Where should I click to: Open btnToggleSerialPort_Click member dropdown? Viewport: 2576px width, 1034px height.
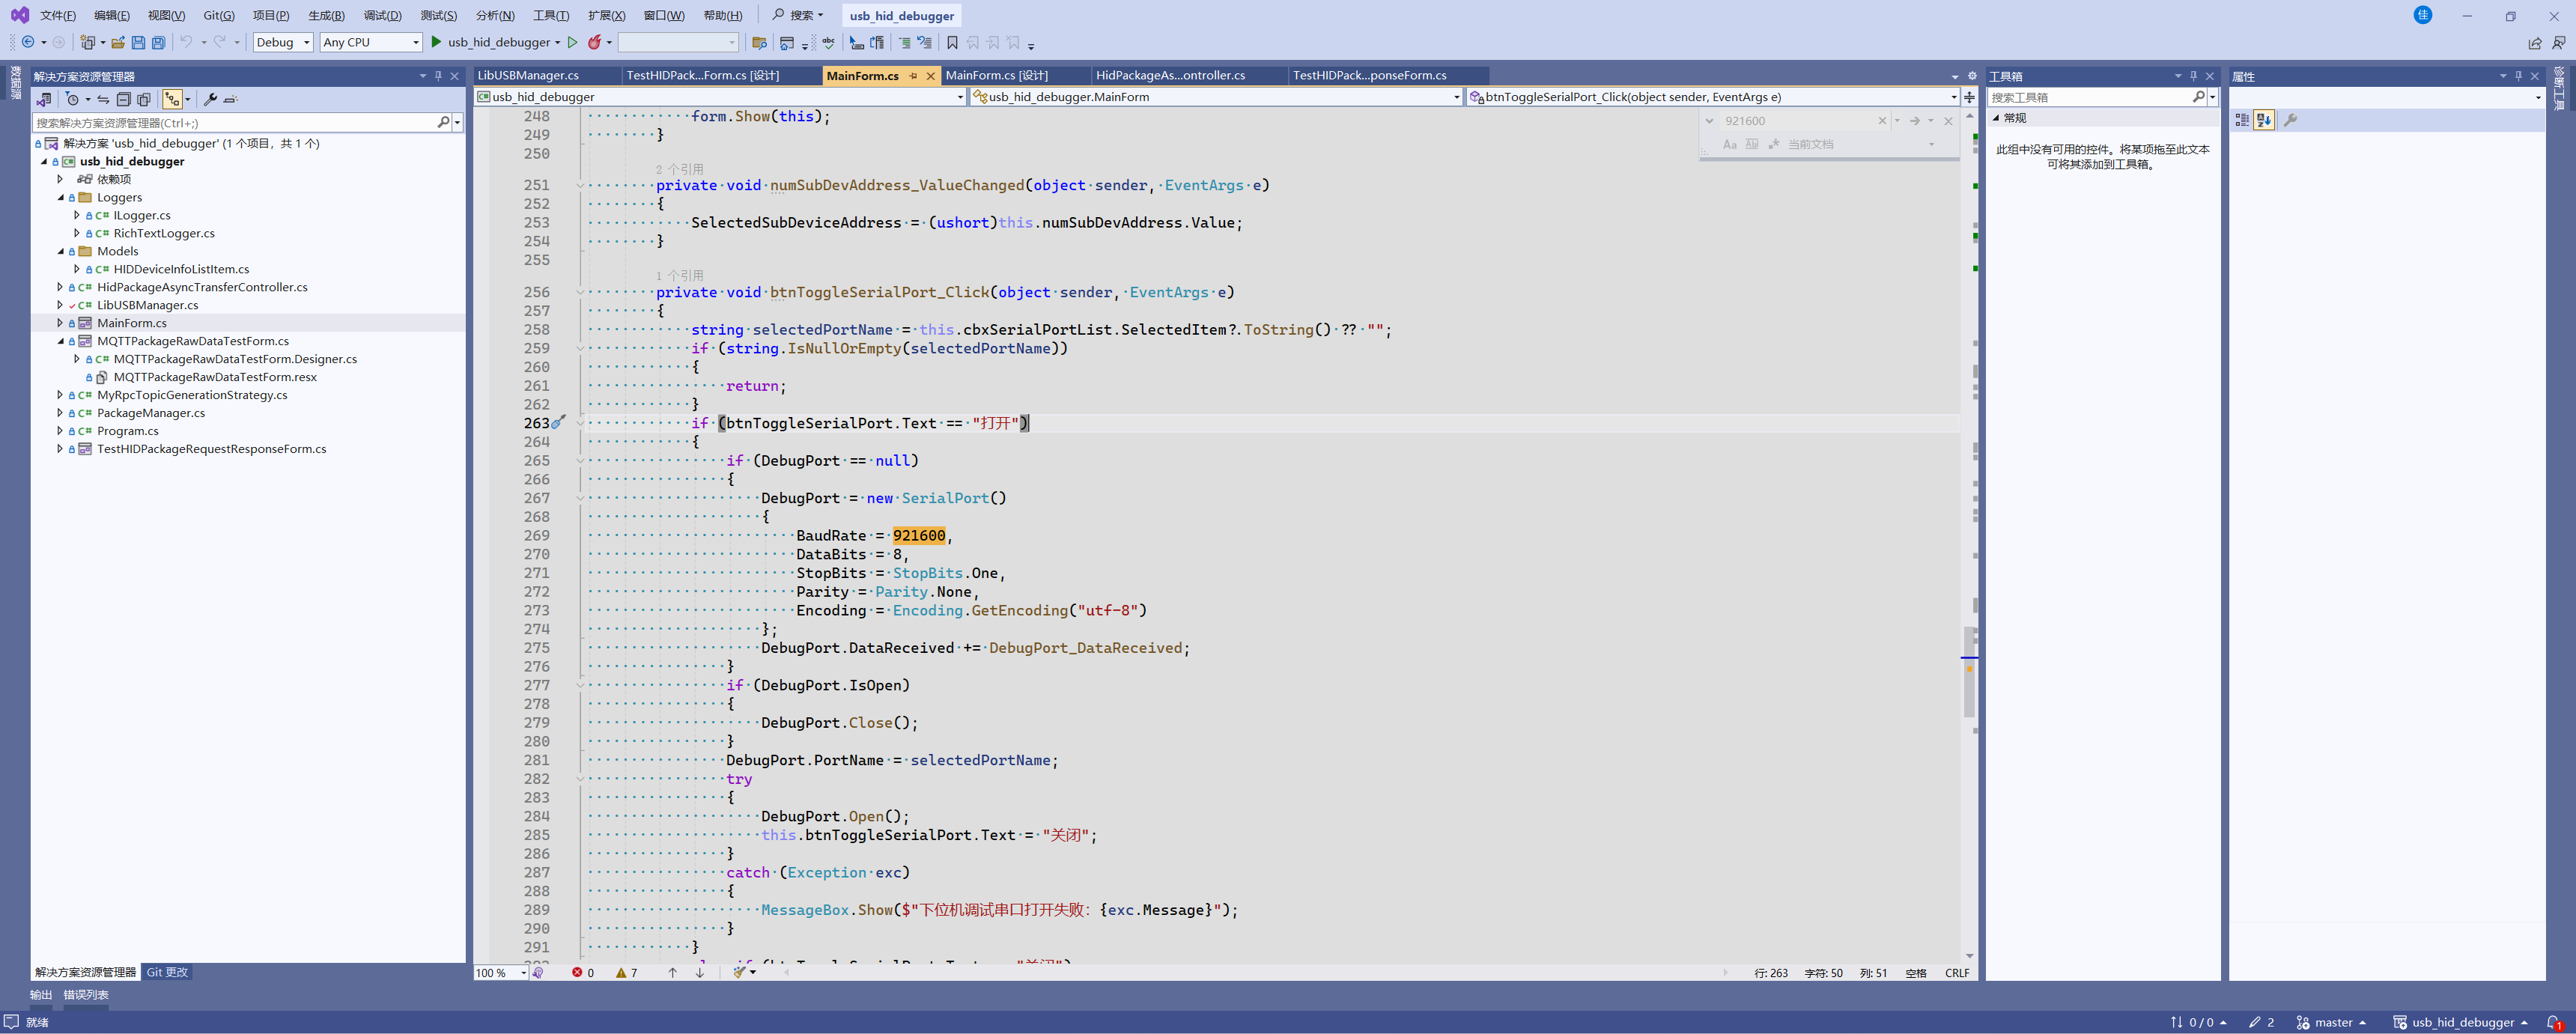pyautogui.click(x=1713, y=97)
